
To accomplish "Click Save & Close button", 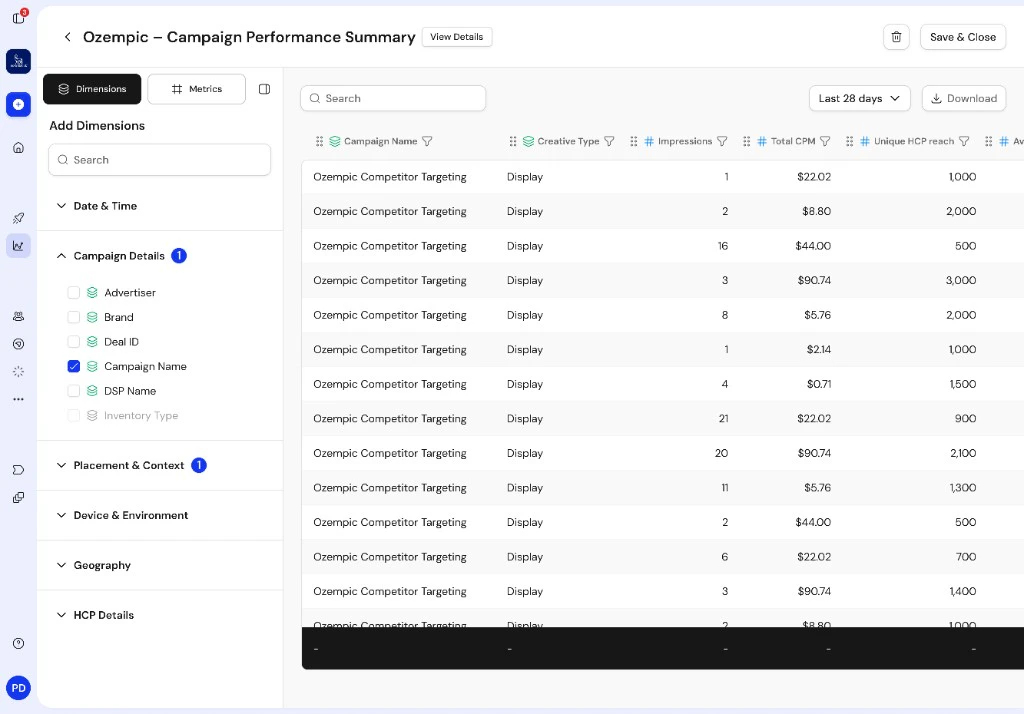I will 963,37.
